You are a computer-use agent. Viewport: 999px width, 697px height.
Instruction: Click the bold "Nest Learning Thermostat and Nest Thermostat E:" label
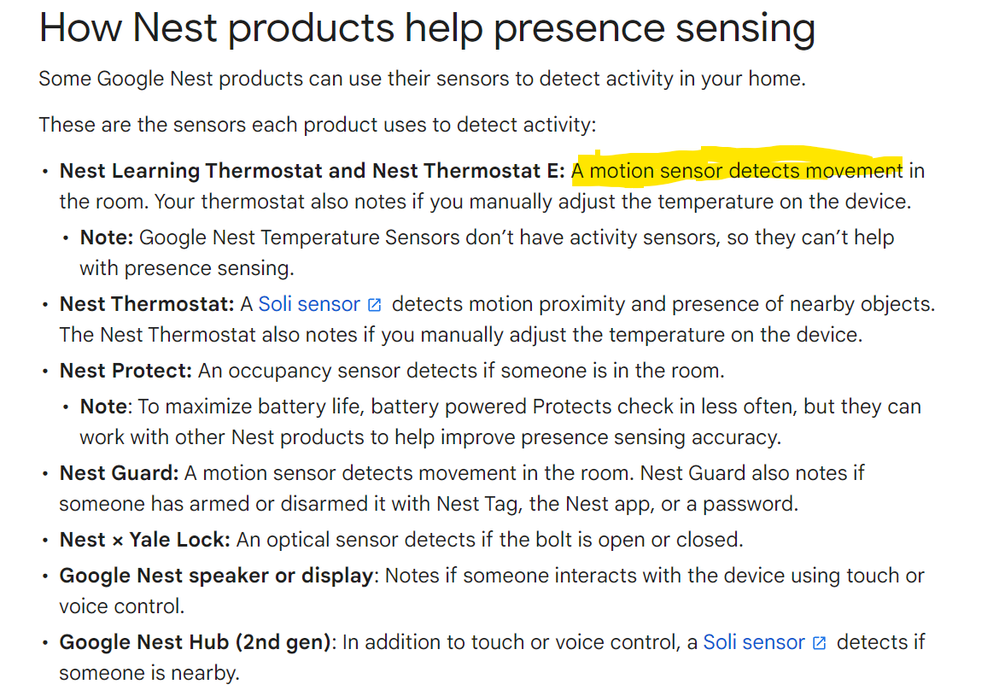click(x=312, y=171)
